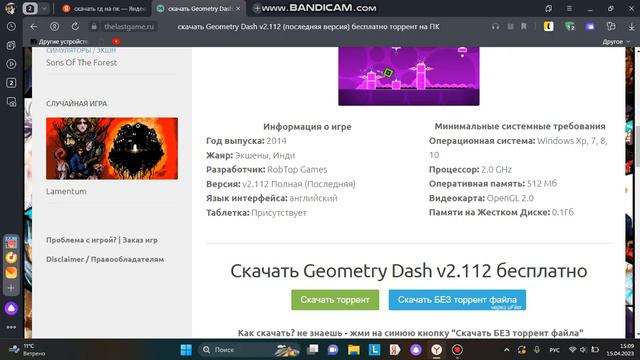Click 'Скачать БЕЗ торрент файла' blue button
Image resolution: width=640 pixels, height=360 pixels.
(457, 300)
